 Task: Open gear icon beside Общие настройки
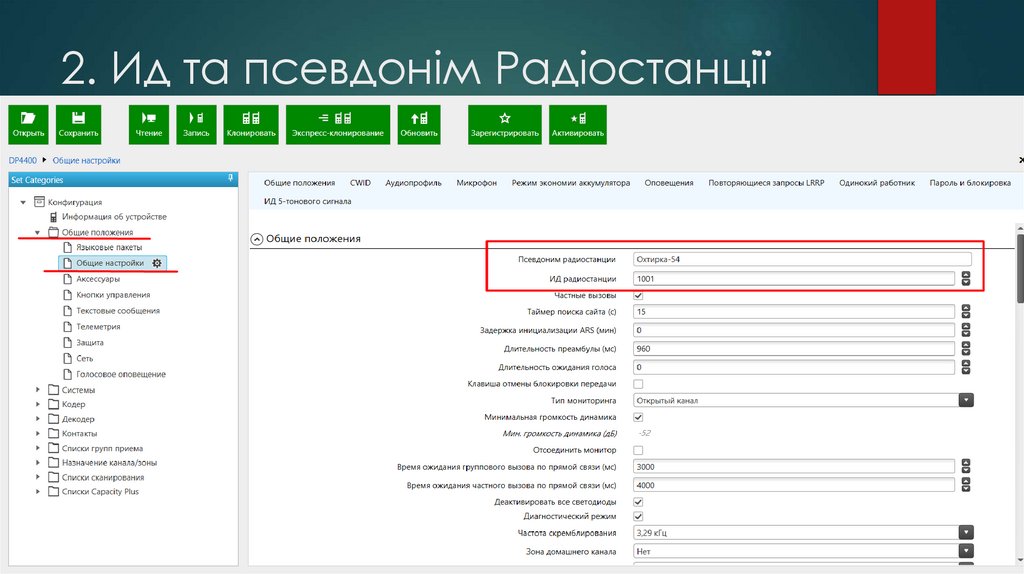pyautogui.click(x=157, y=263)
